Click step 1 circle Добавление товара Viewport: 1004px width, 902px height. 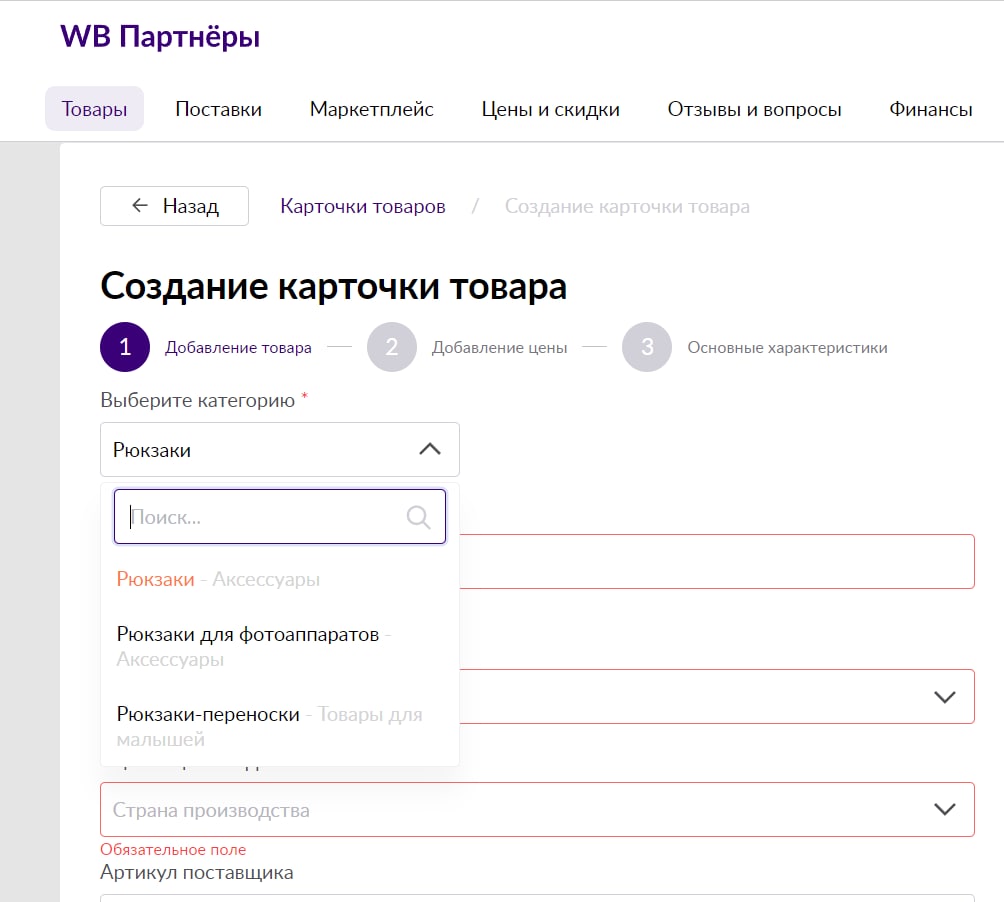point(125,347)
